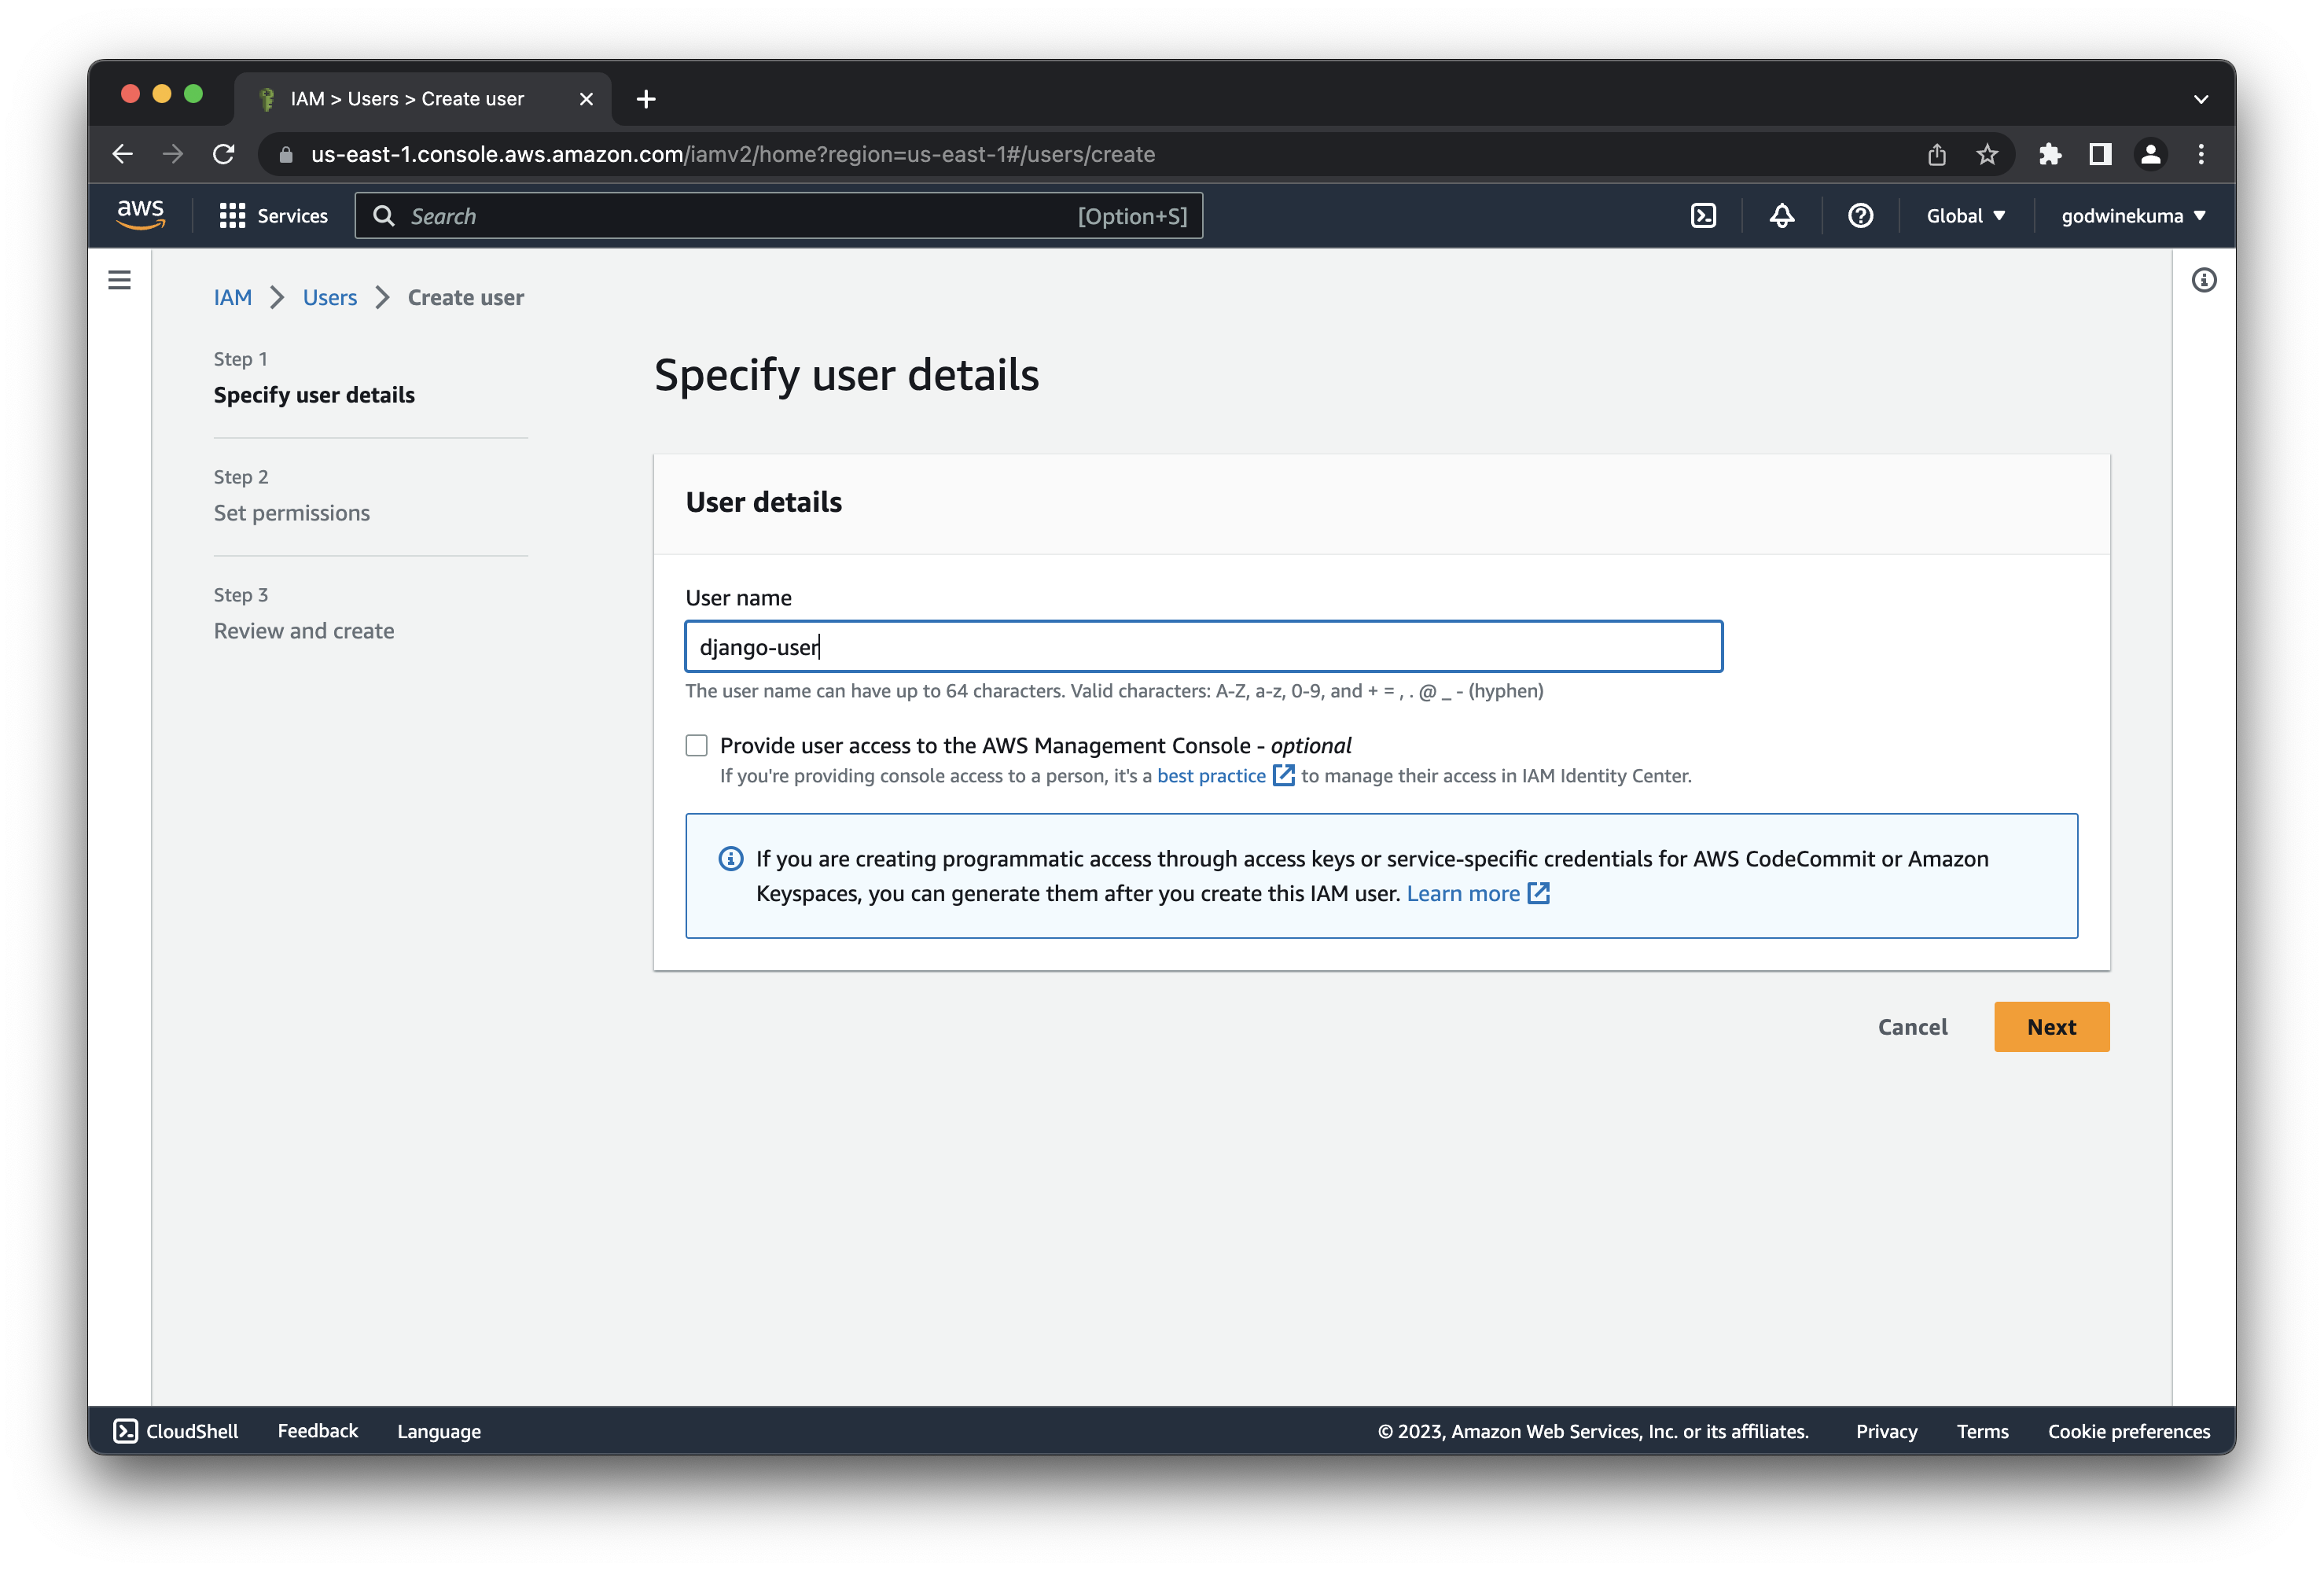Viewport: 2324px width, 1571px height.
Task: Open the notifications bell
Action: [x=1782, y=216]
